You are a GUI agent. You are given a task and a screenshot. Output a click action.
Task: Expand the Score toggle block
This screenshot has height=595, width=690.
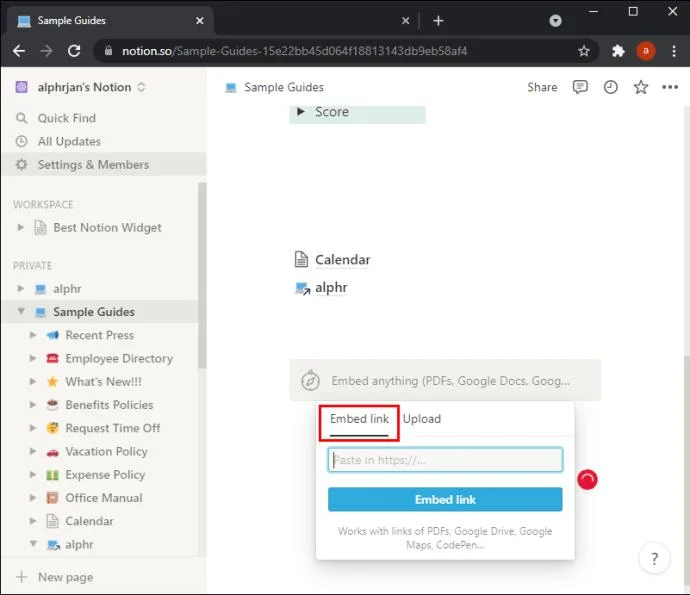click(301, 112)
